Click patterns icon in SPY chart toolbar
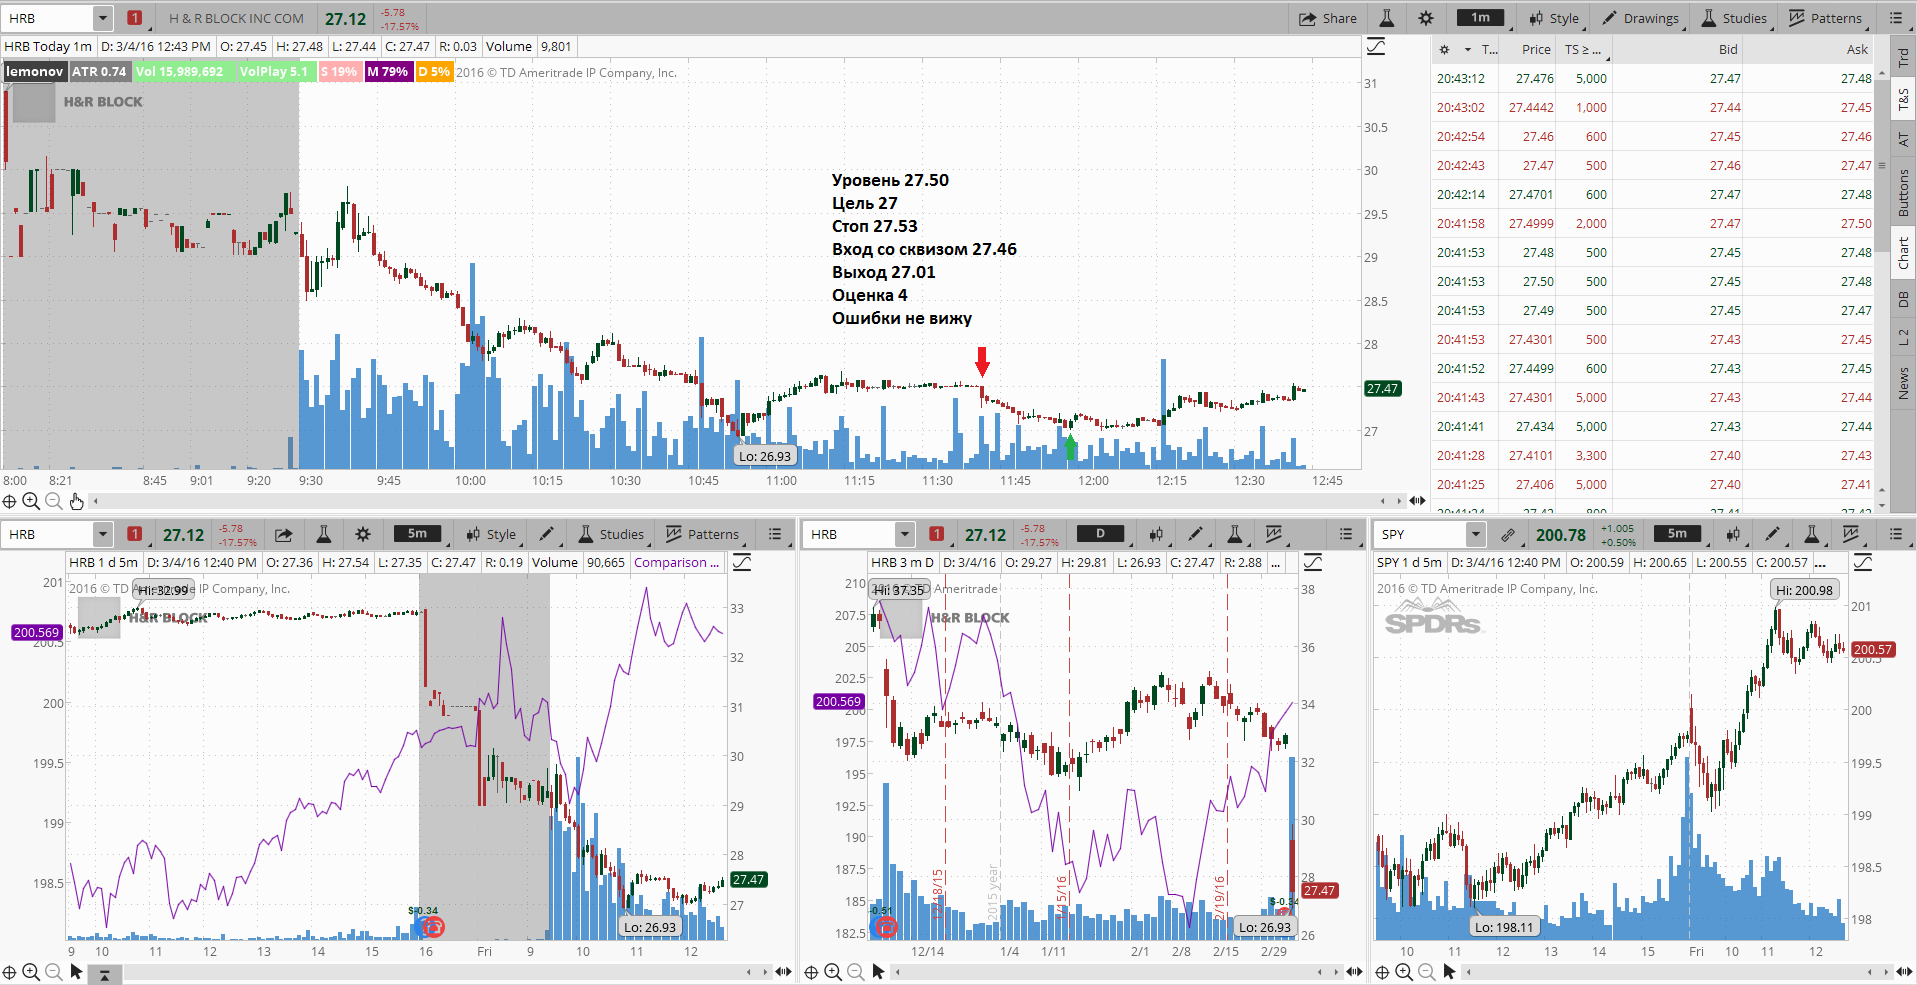 pos(1851,534)
